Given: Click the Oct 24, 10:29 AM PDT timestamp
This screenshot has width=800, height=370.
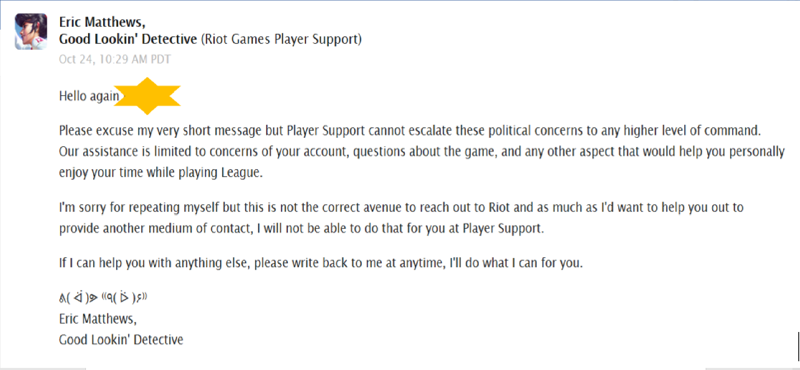Looking at the screenshot, I should tap(115, 59).
